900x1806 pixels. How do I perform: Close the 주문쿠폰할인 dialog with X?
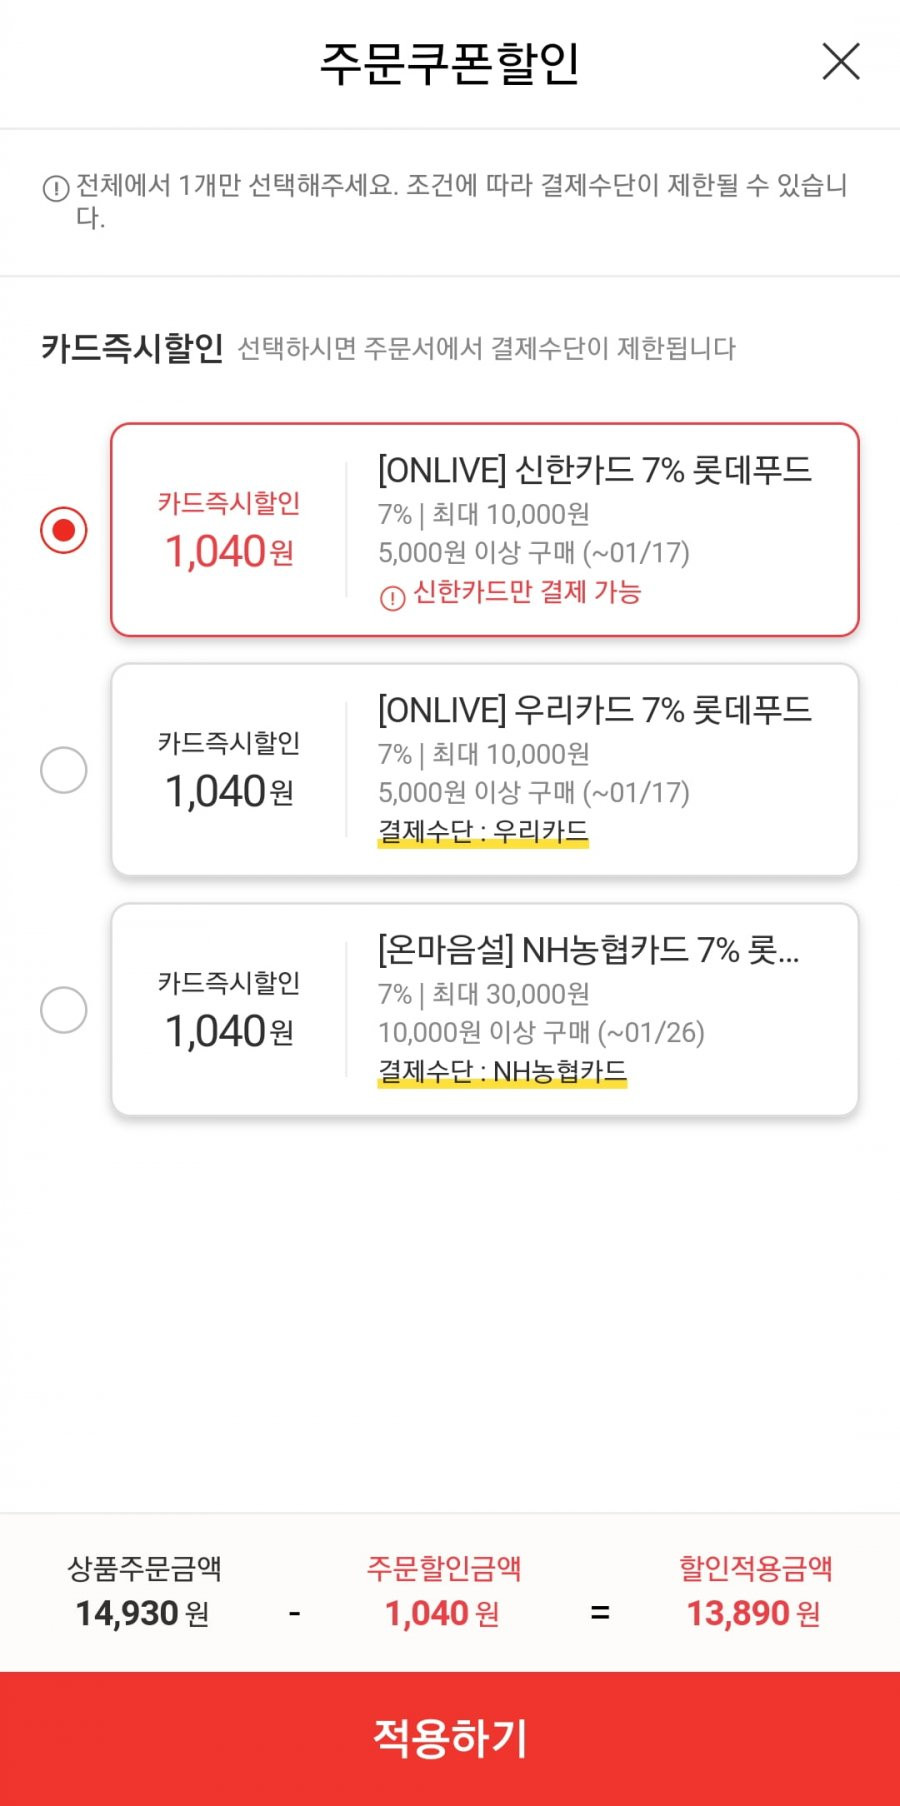pos(841,61)
